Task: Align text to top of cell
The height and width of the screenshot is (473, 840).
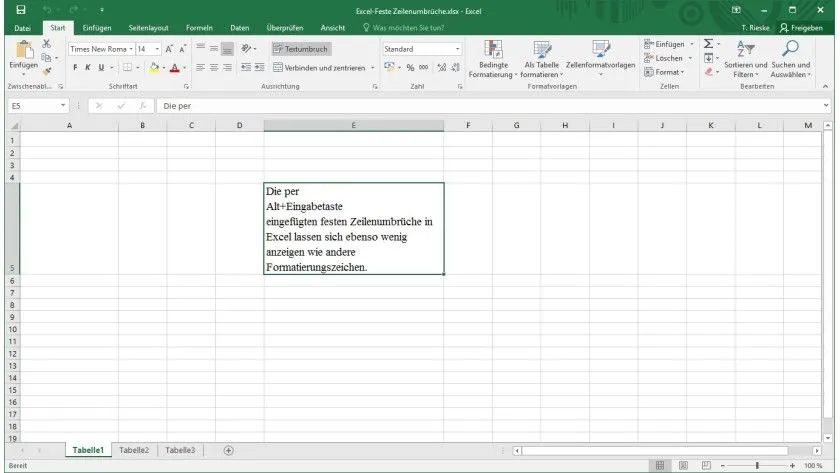Action: [200, 49]
